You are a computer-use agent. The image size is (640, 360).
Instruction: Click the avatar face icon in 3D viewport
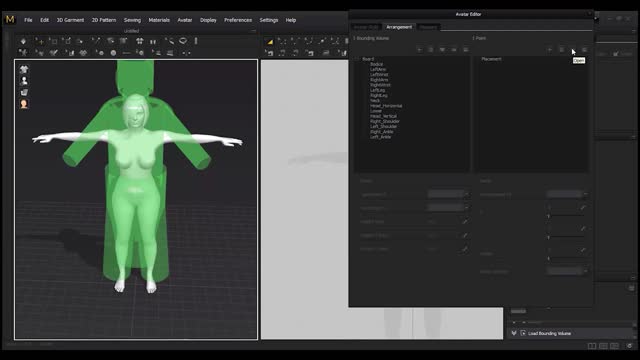point(24,104)
